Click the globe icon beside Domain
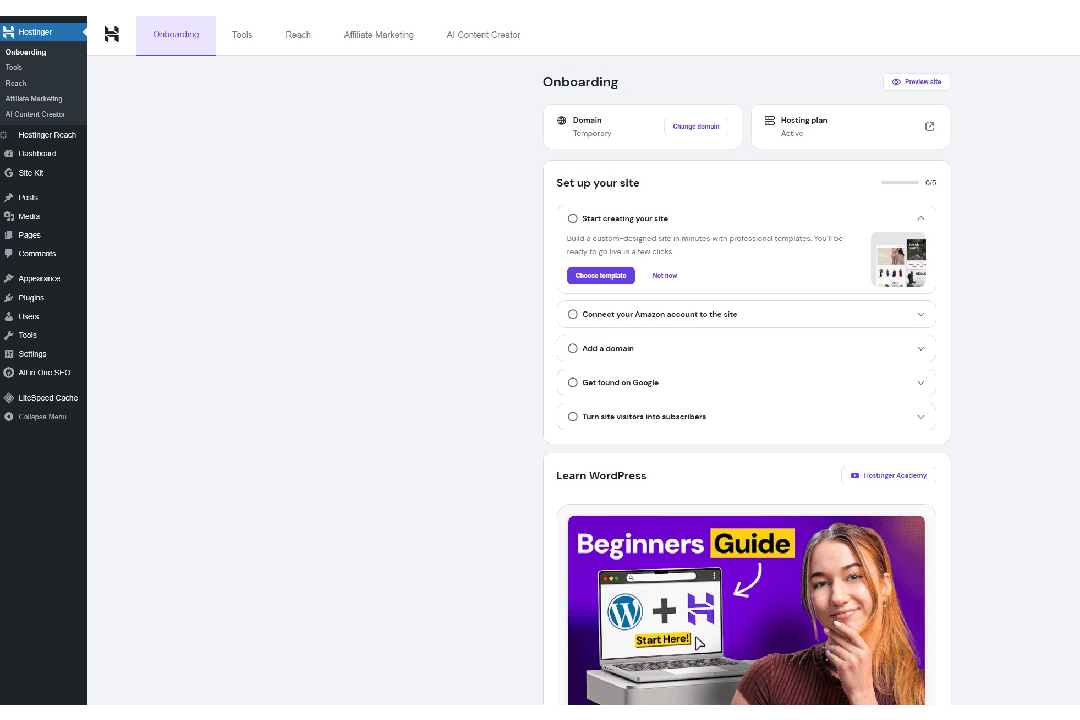The height and width of the screenshot is (720, 1080). [x=561, y=120]
